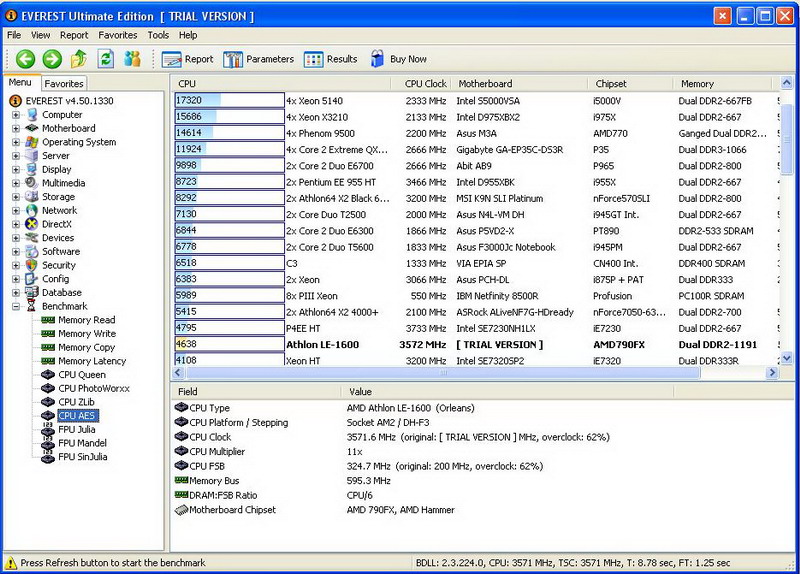Select the Server icon in tree

[32, 156]
